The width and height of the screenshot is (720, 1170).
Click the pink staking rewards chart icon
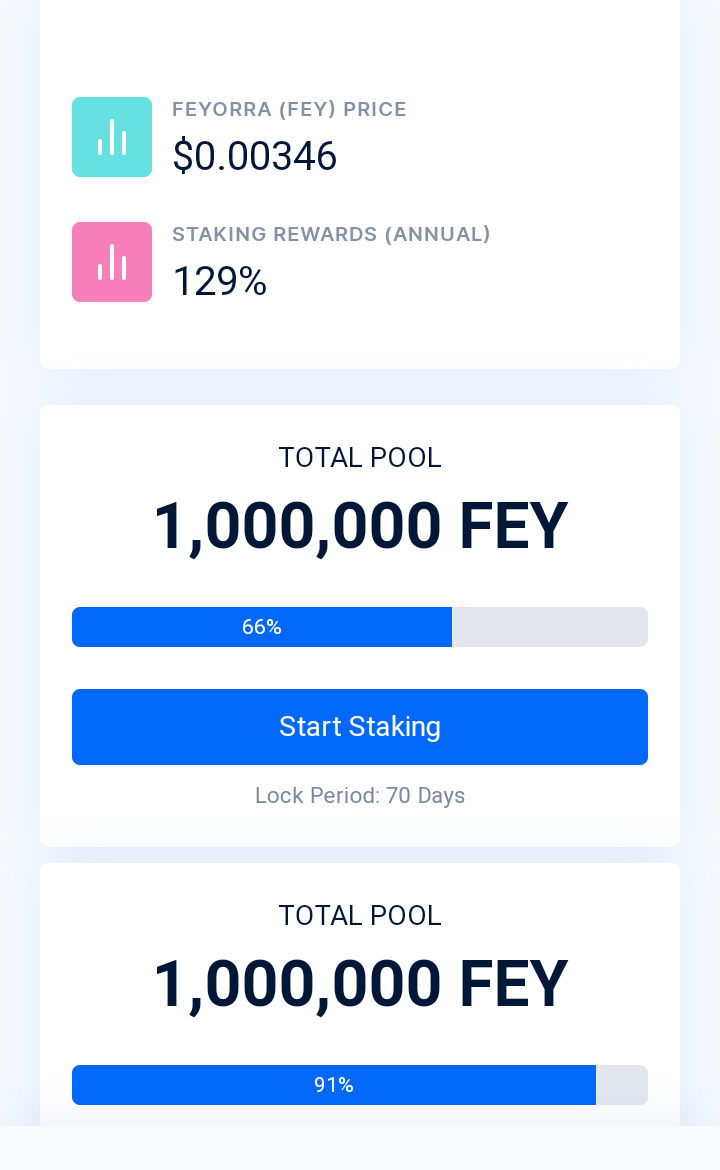coord(112,262)
